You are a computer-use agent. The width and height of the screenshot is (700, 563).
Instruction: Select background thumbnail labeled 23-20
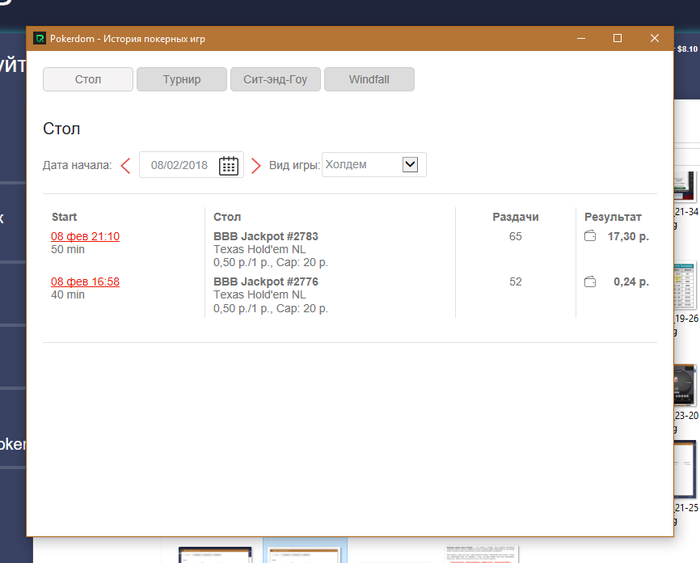point(686,385)
